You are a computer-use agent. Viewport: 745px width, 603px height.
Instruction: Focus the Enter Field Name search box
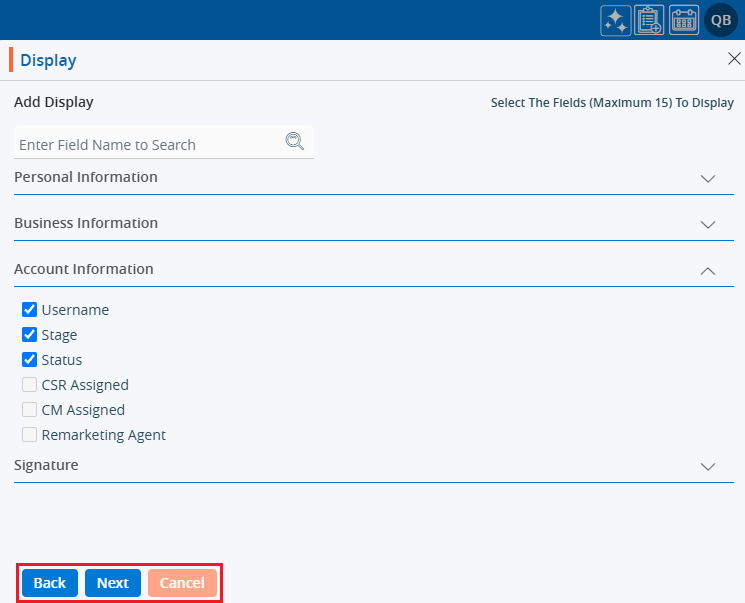pos(150,144)
